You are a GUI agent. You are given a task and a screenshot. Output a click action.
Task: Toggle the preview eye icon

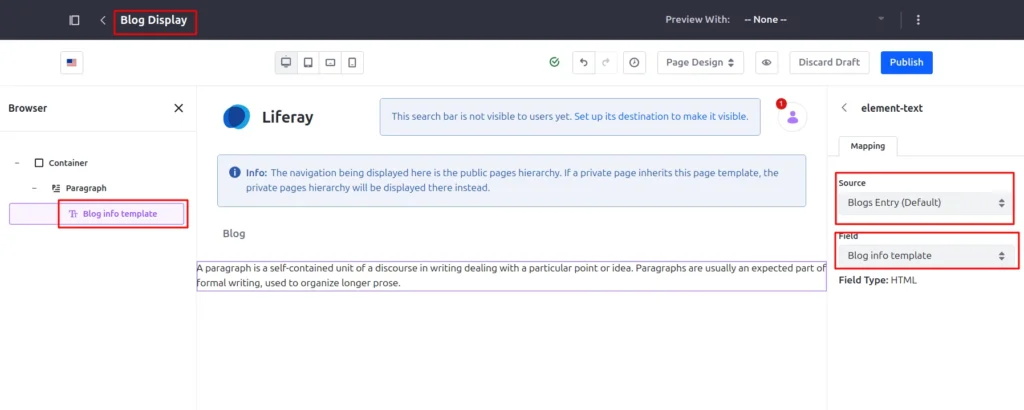click(x=767, y=63)
